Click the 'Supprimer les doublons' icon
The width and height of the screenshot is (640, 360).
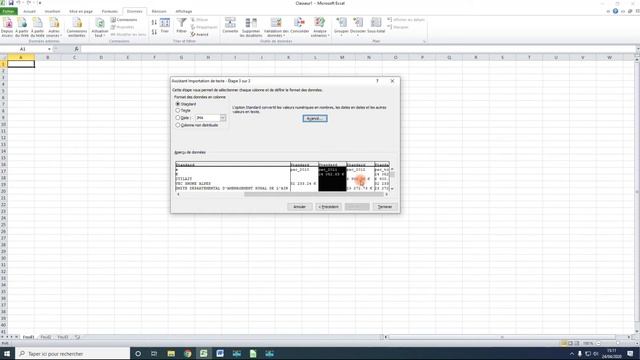[x=251, y=27]
